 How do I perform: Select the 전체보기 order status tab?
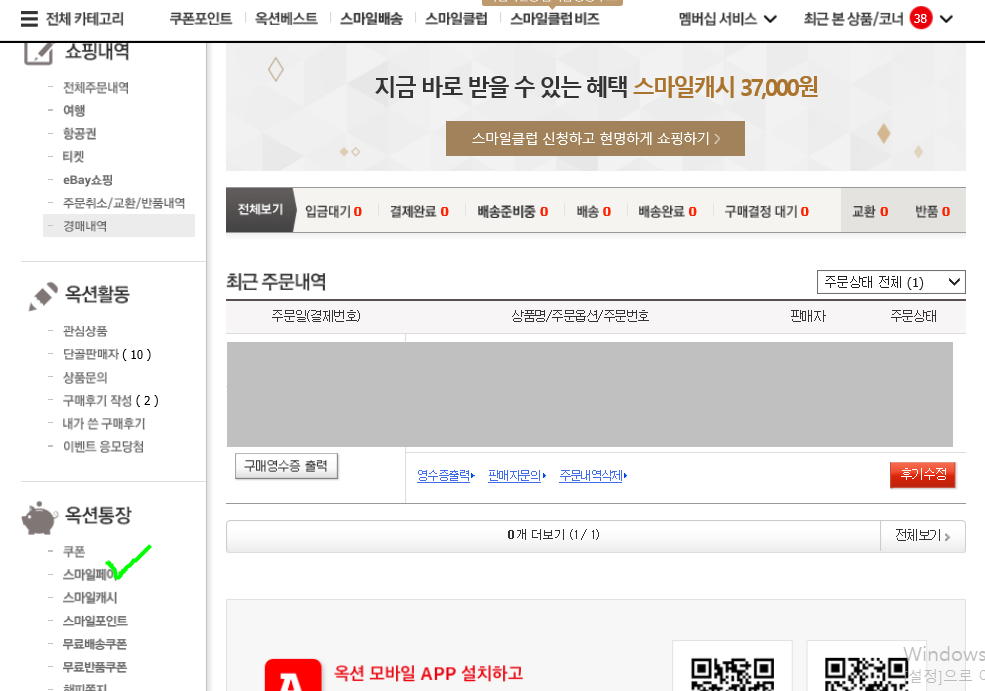click(x=260, y=210)
